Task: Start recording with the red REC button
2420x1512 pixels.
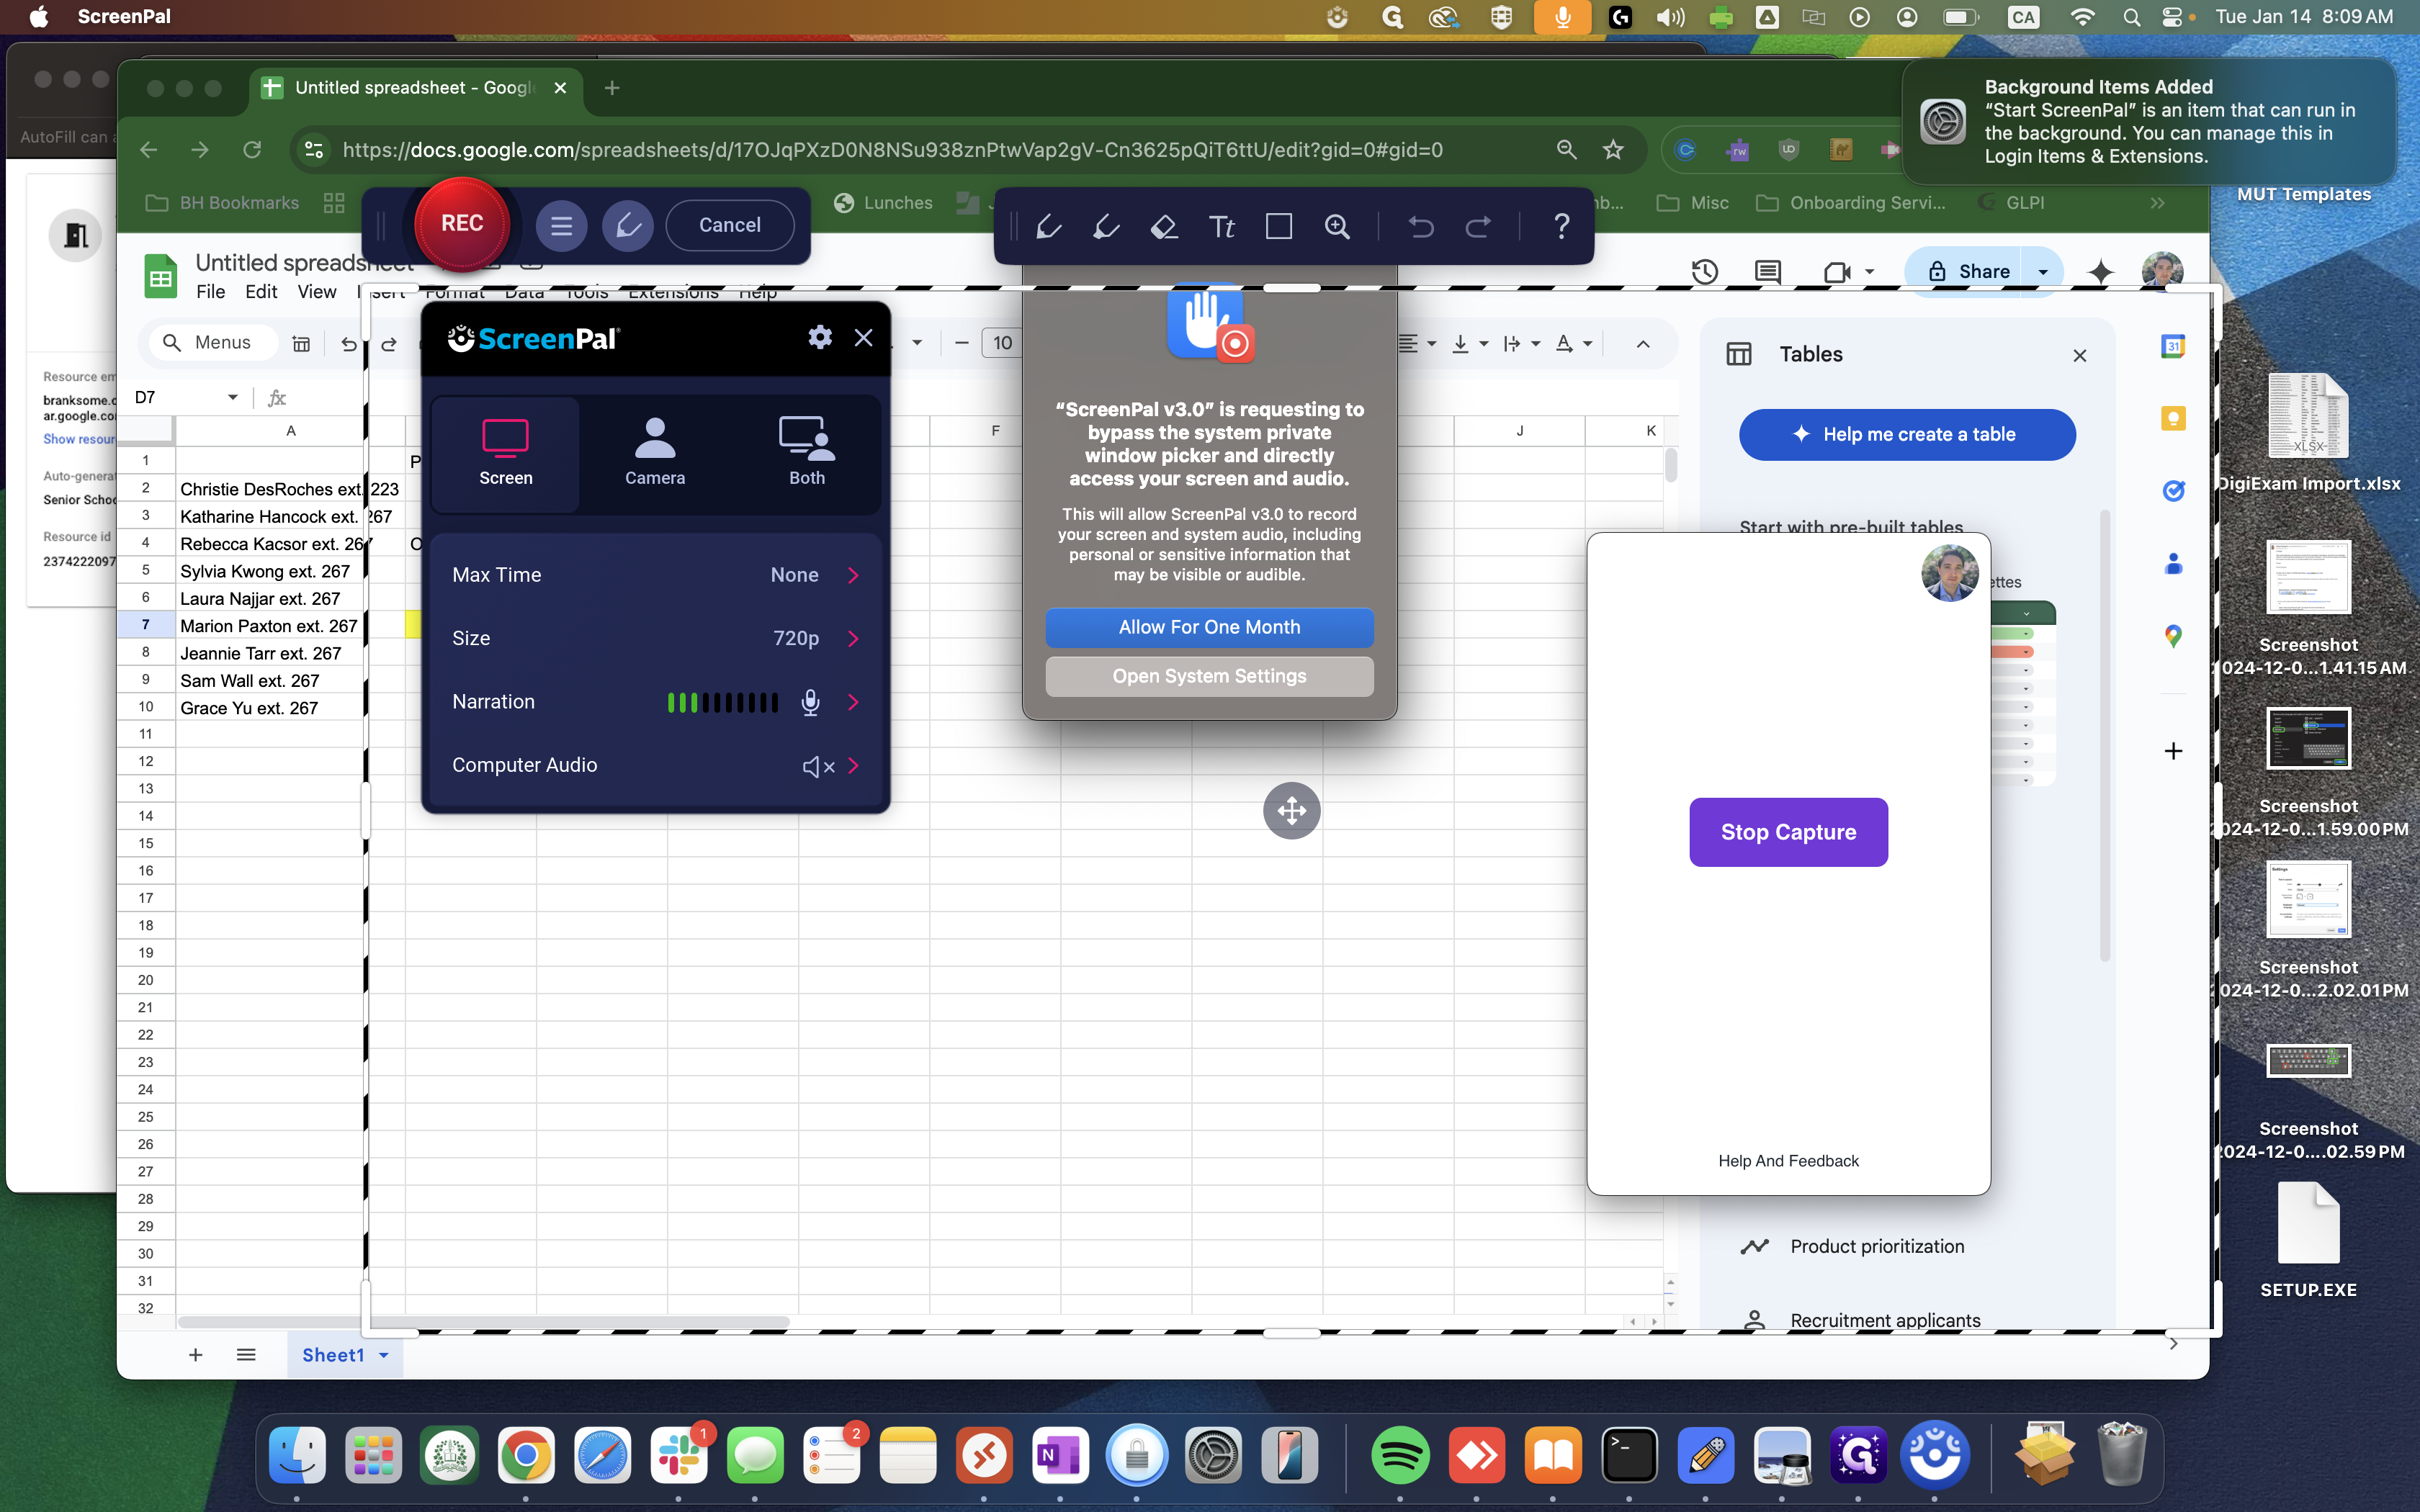Action: 462,224
